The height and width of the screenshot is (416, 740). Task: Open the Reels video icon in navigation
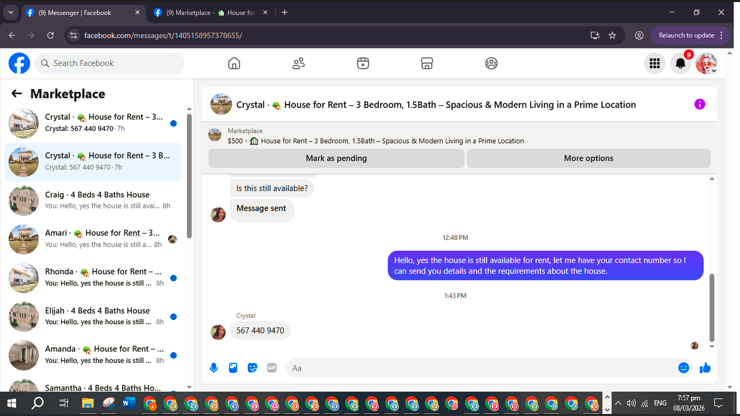[x=363, y=63]
